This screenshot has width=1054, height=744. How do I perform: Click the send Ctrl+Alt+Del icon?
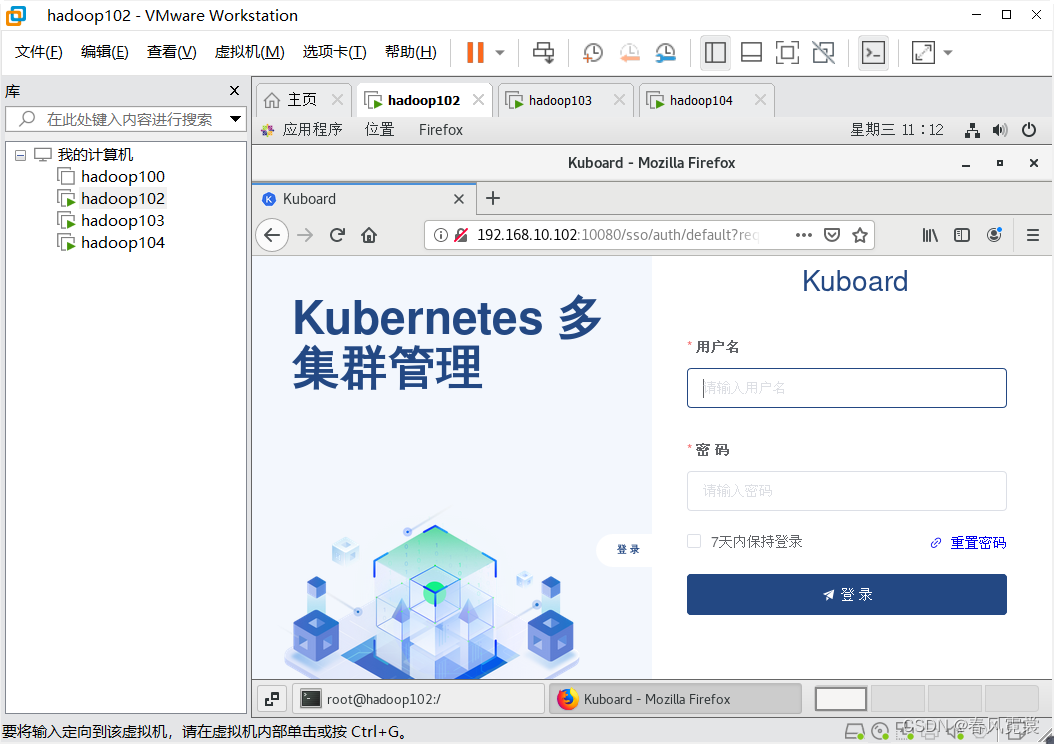[x=543, y=52]
